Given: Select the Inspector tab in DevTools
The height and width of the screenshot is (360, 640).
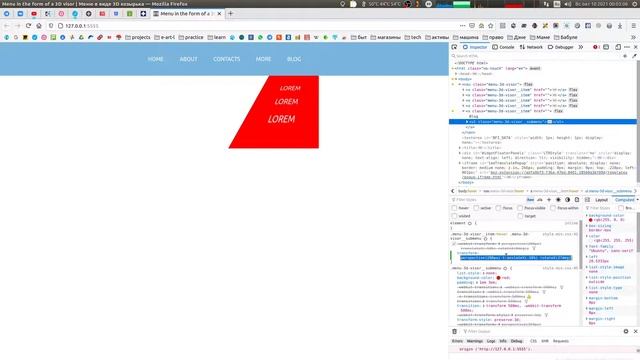Looking at the screenshot, I should pos(475,47).
